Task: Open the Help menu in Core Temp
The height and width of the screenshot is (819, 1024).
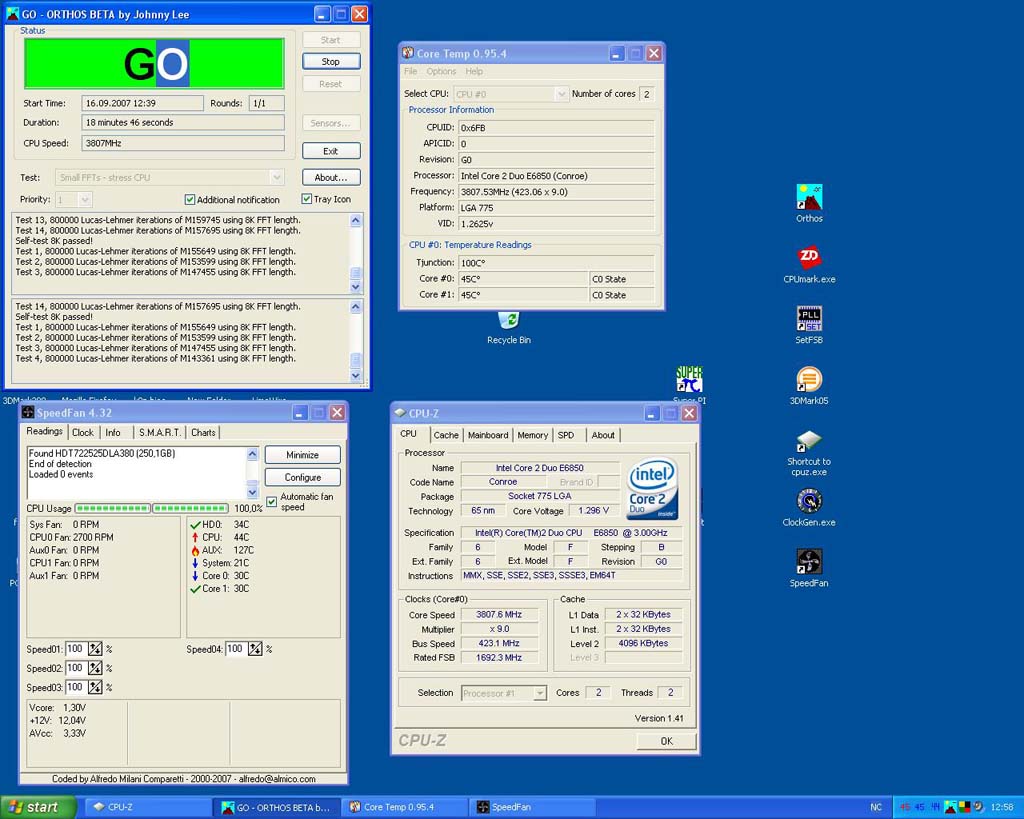Action: (x=474, y=71)
